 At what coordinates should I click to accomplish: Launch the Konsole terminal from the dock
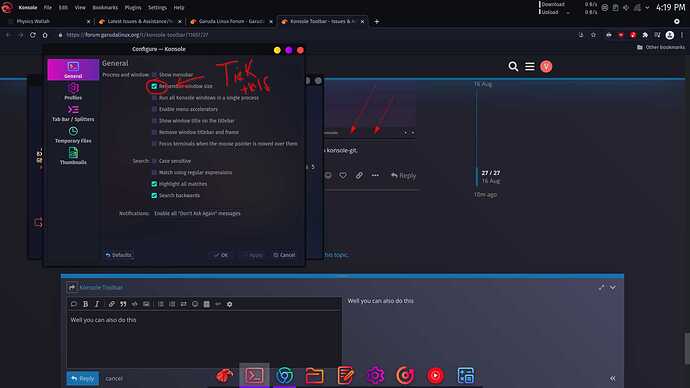coord(254,376)
